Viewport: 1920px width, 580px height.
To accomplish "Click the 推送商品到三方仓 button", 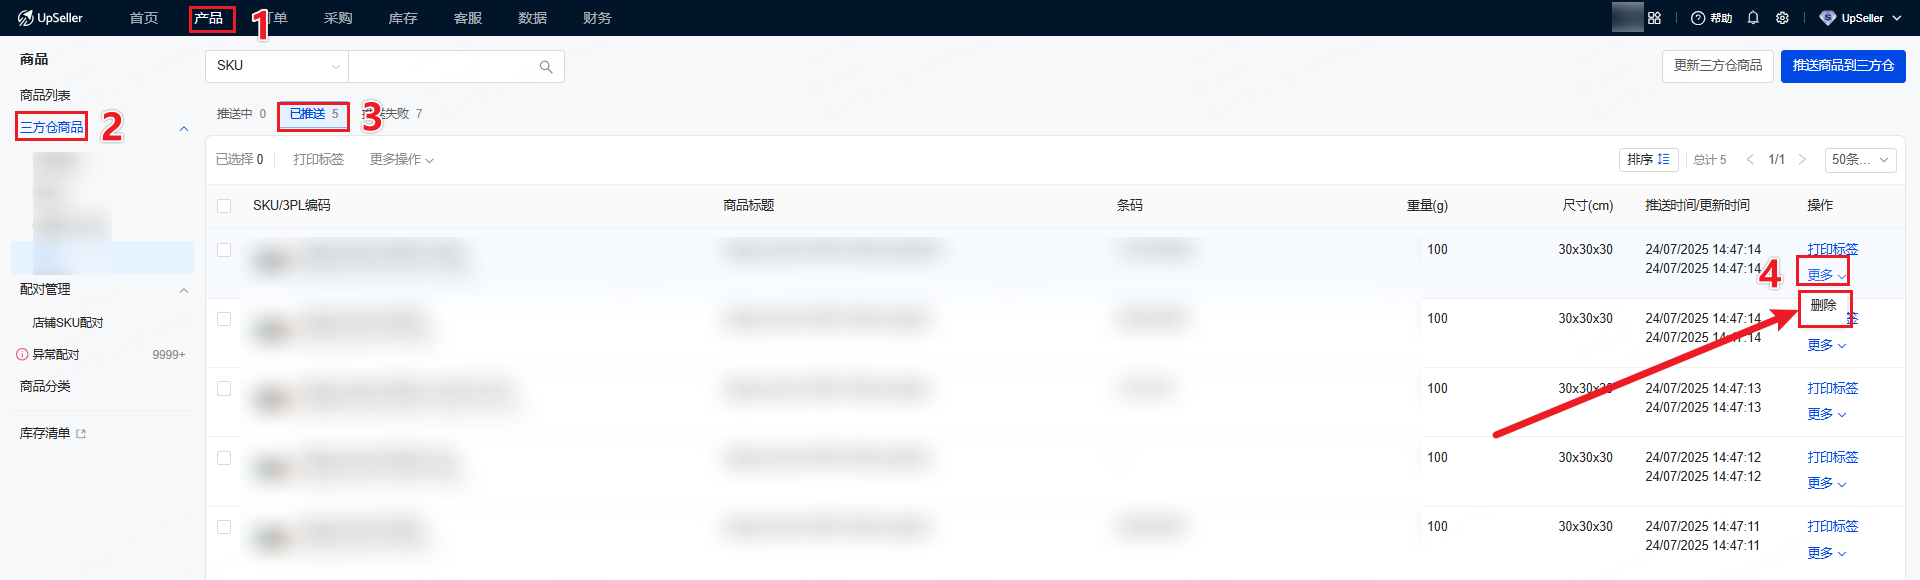I will [1842, 66].
